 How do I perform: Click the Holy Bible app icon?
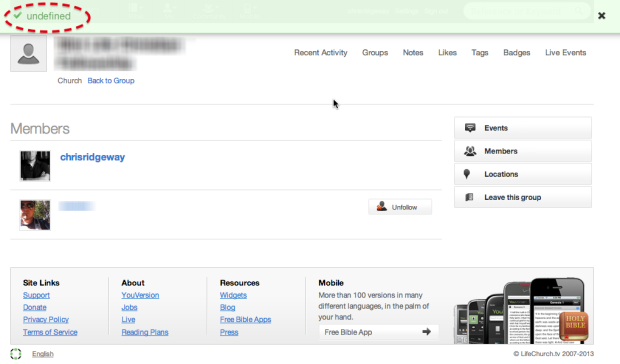574,326
